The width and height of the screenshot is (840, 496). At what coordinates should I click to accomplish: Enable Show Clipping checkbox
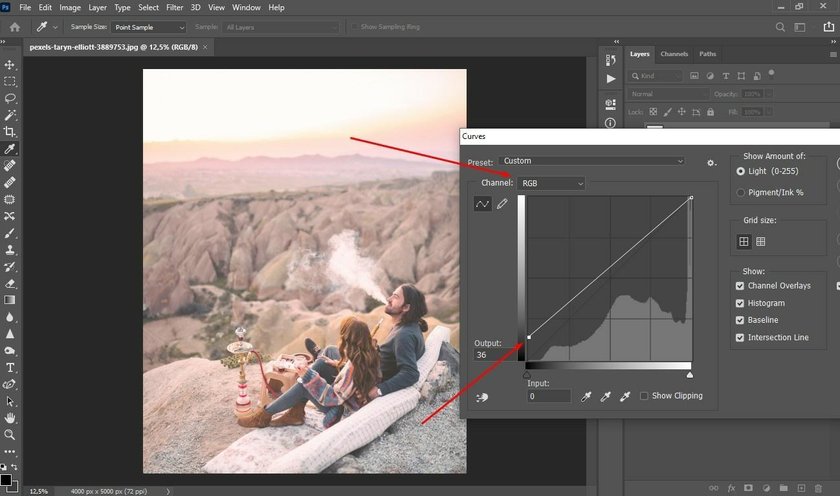pos(644,396)
